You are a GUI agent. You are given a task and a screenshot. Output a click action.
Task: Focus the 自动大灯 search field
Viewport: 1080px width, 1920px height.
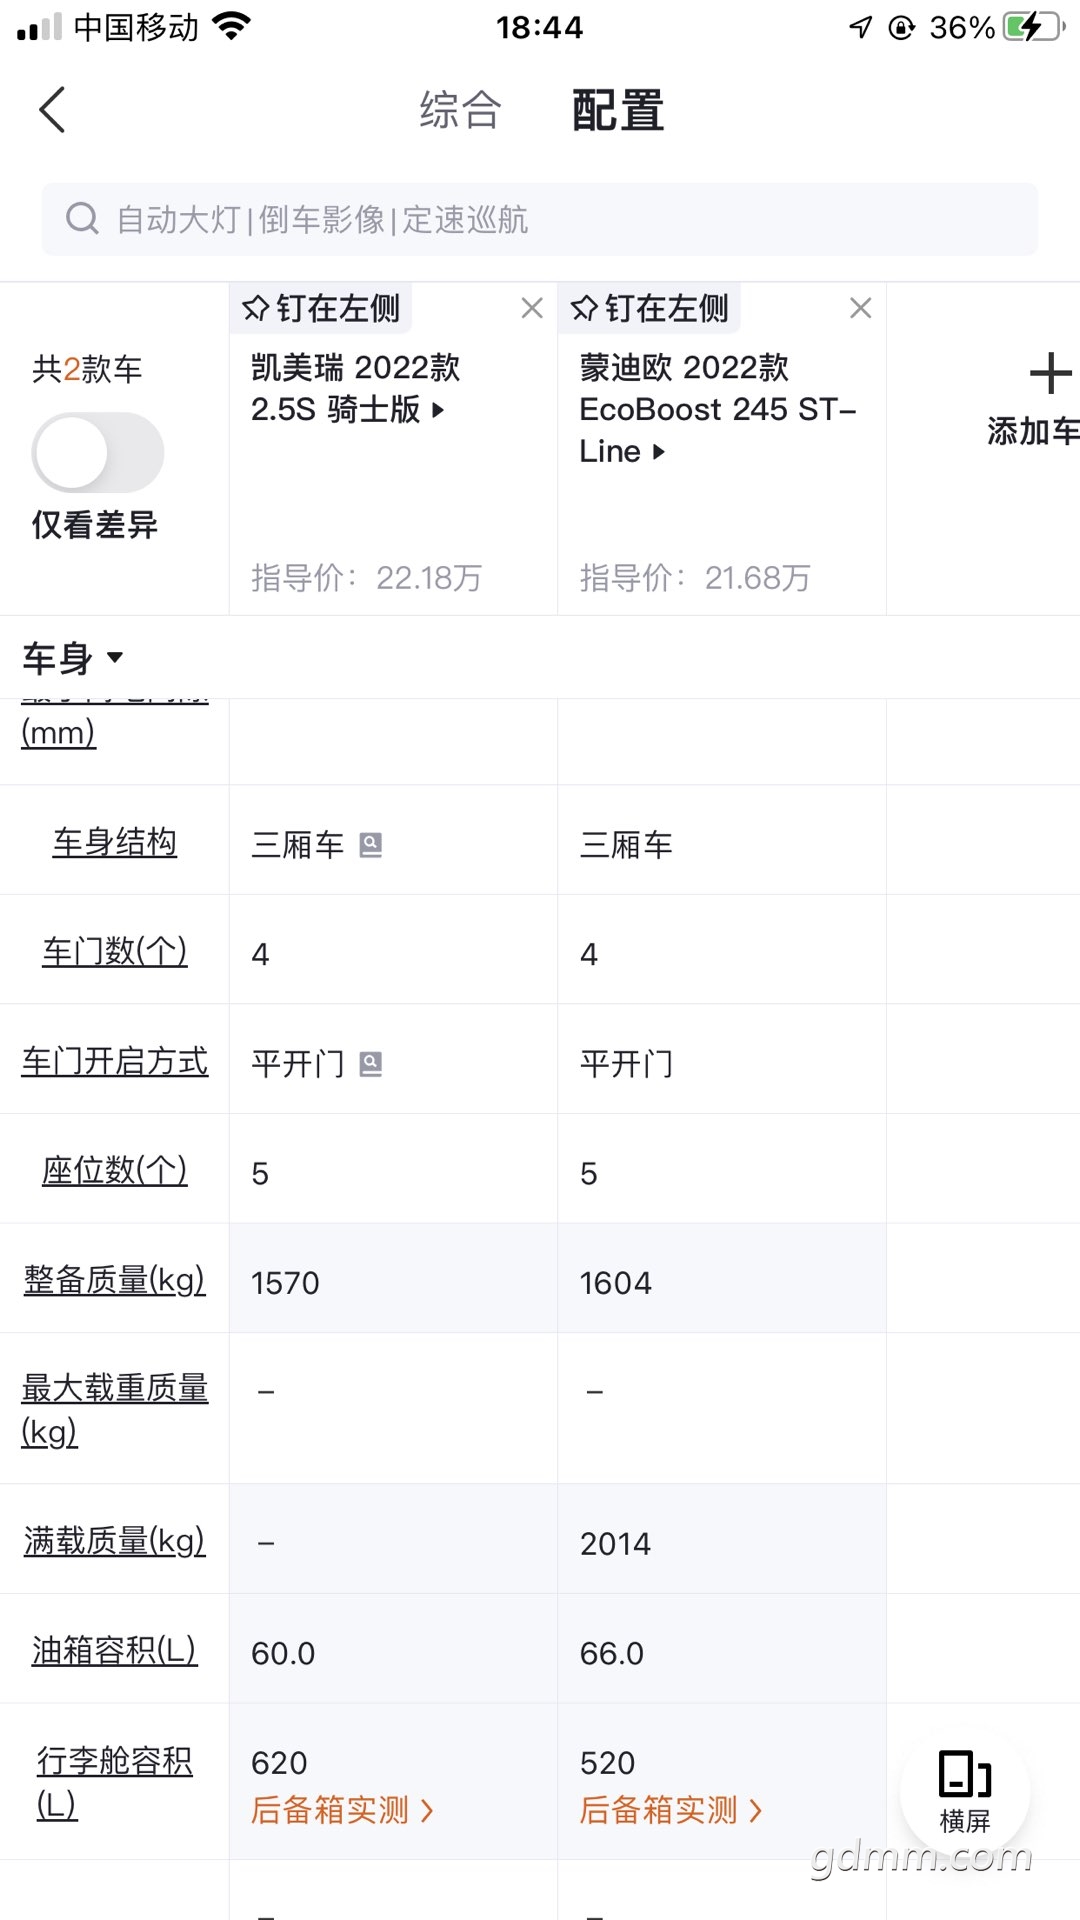pyautogui.click(x=539, y=219)
